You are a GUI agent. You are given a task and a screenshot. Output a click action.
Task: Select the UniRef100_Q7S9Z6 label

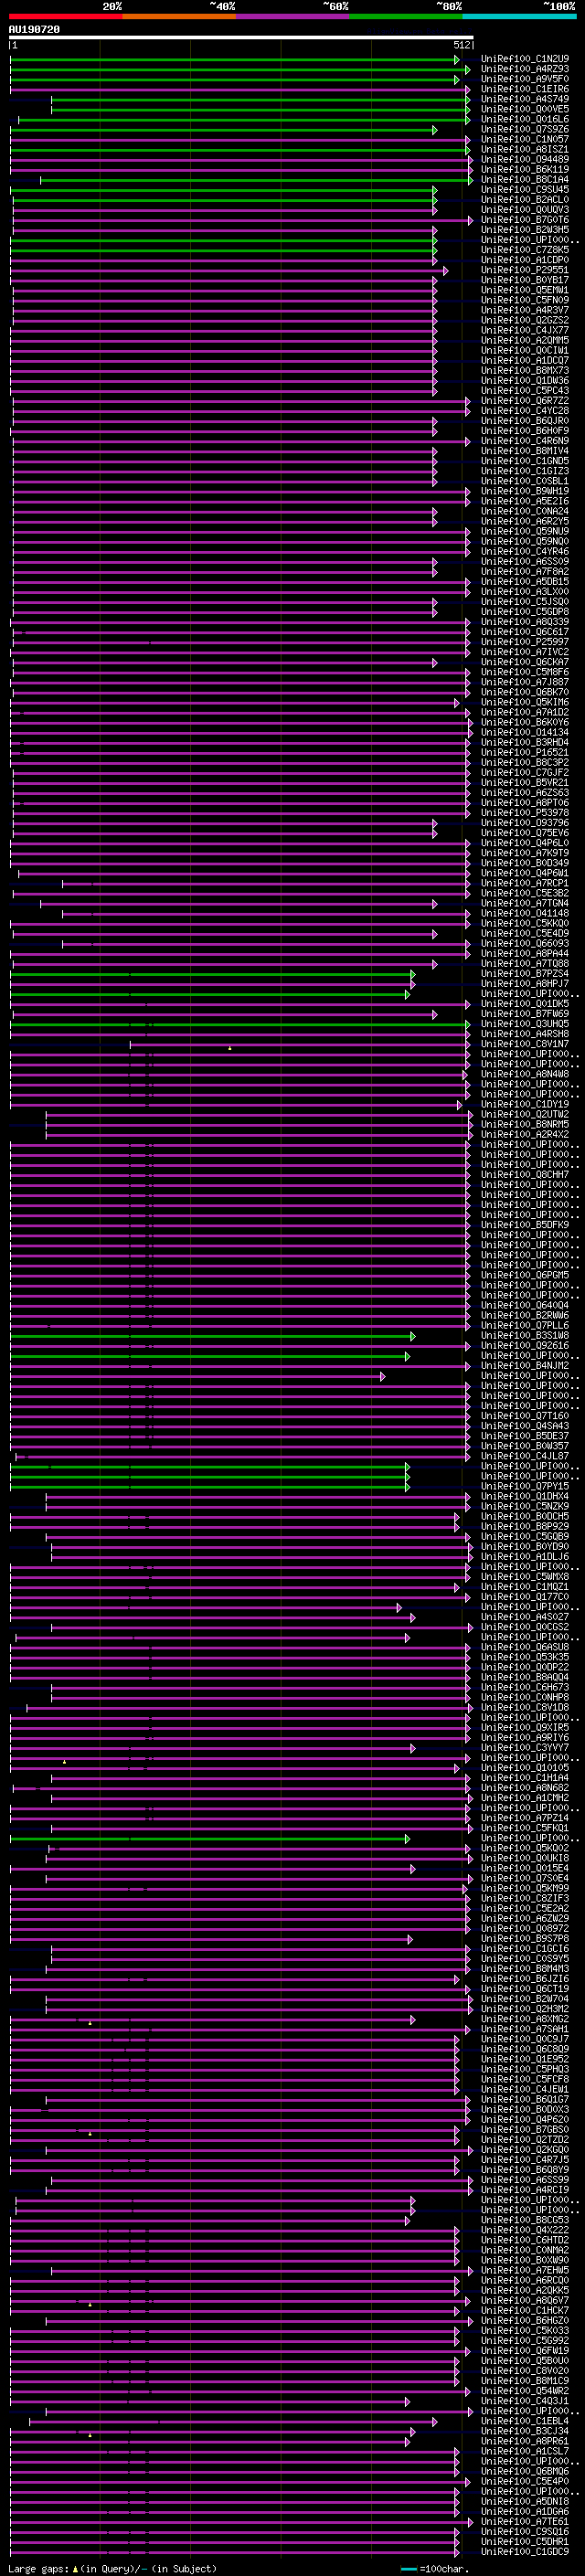[x=525, y=129]
